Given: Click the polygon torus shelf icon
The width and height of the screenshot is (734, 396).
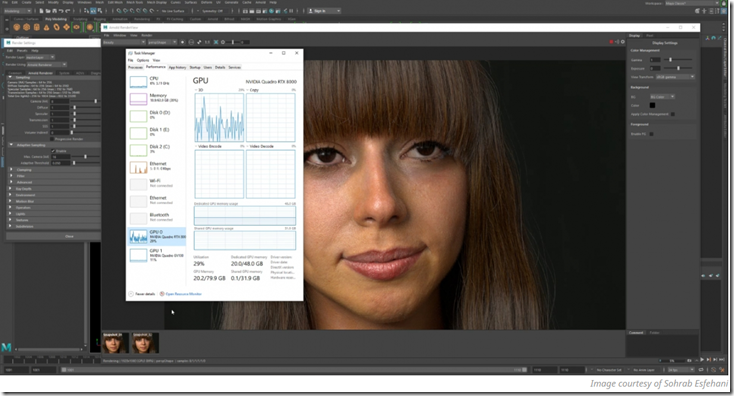Looking at the screenshot, I should coord(56,27).
